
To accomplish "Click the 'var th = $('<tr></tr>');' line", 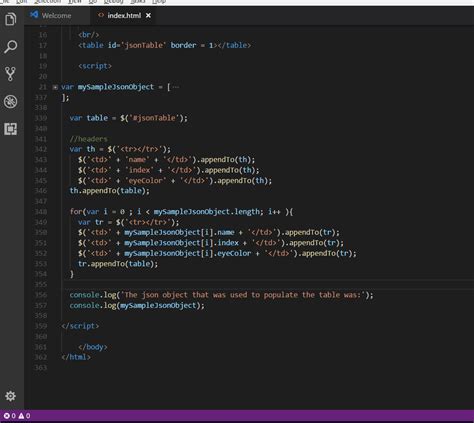I will (x=120, y=149).
